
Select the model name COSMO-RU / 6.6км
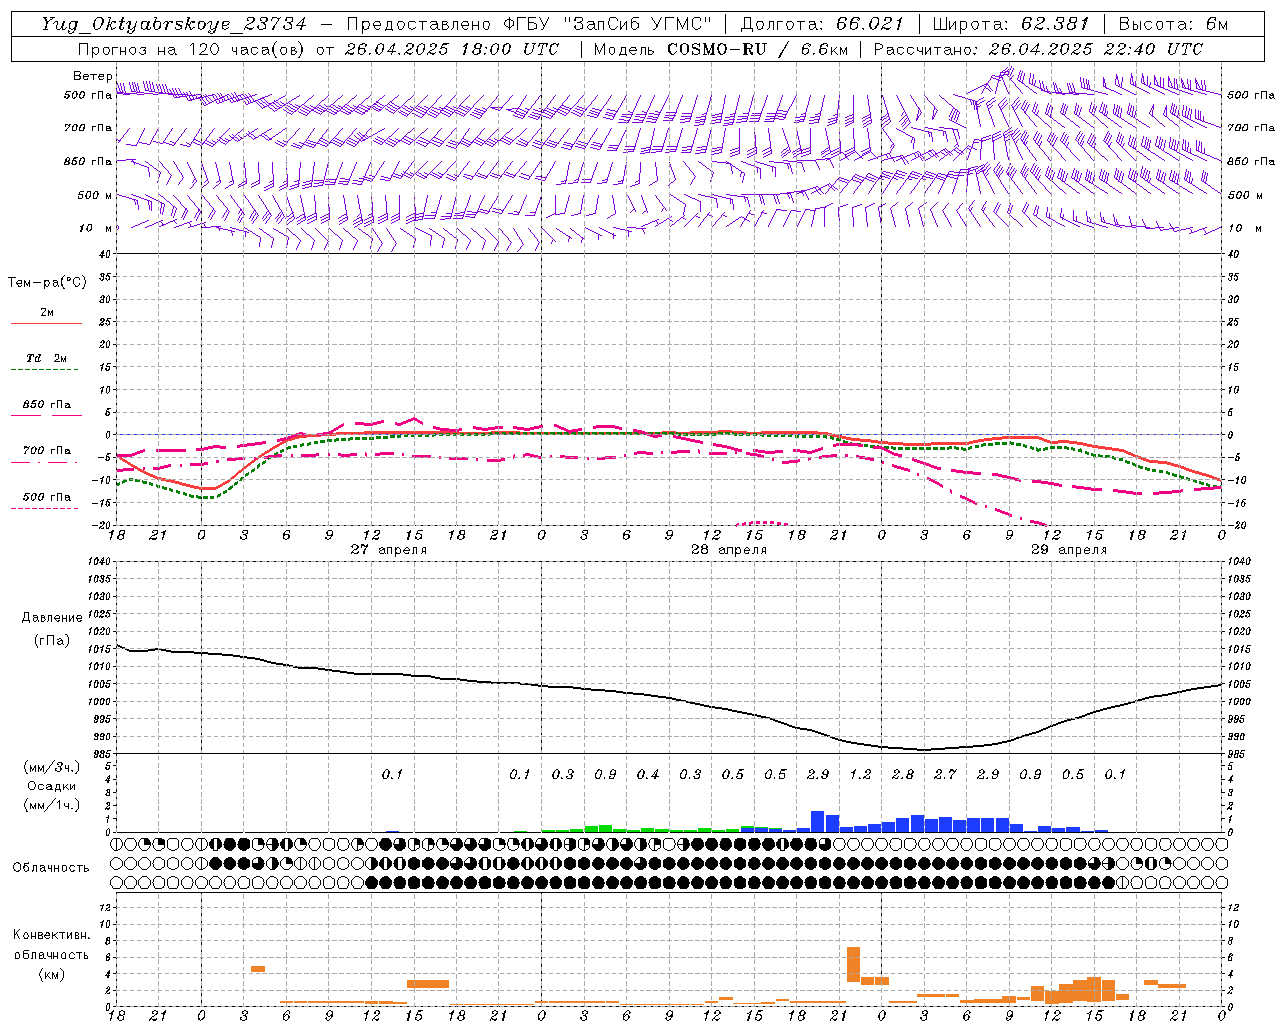[760, 49]
